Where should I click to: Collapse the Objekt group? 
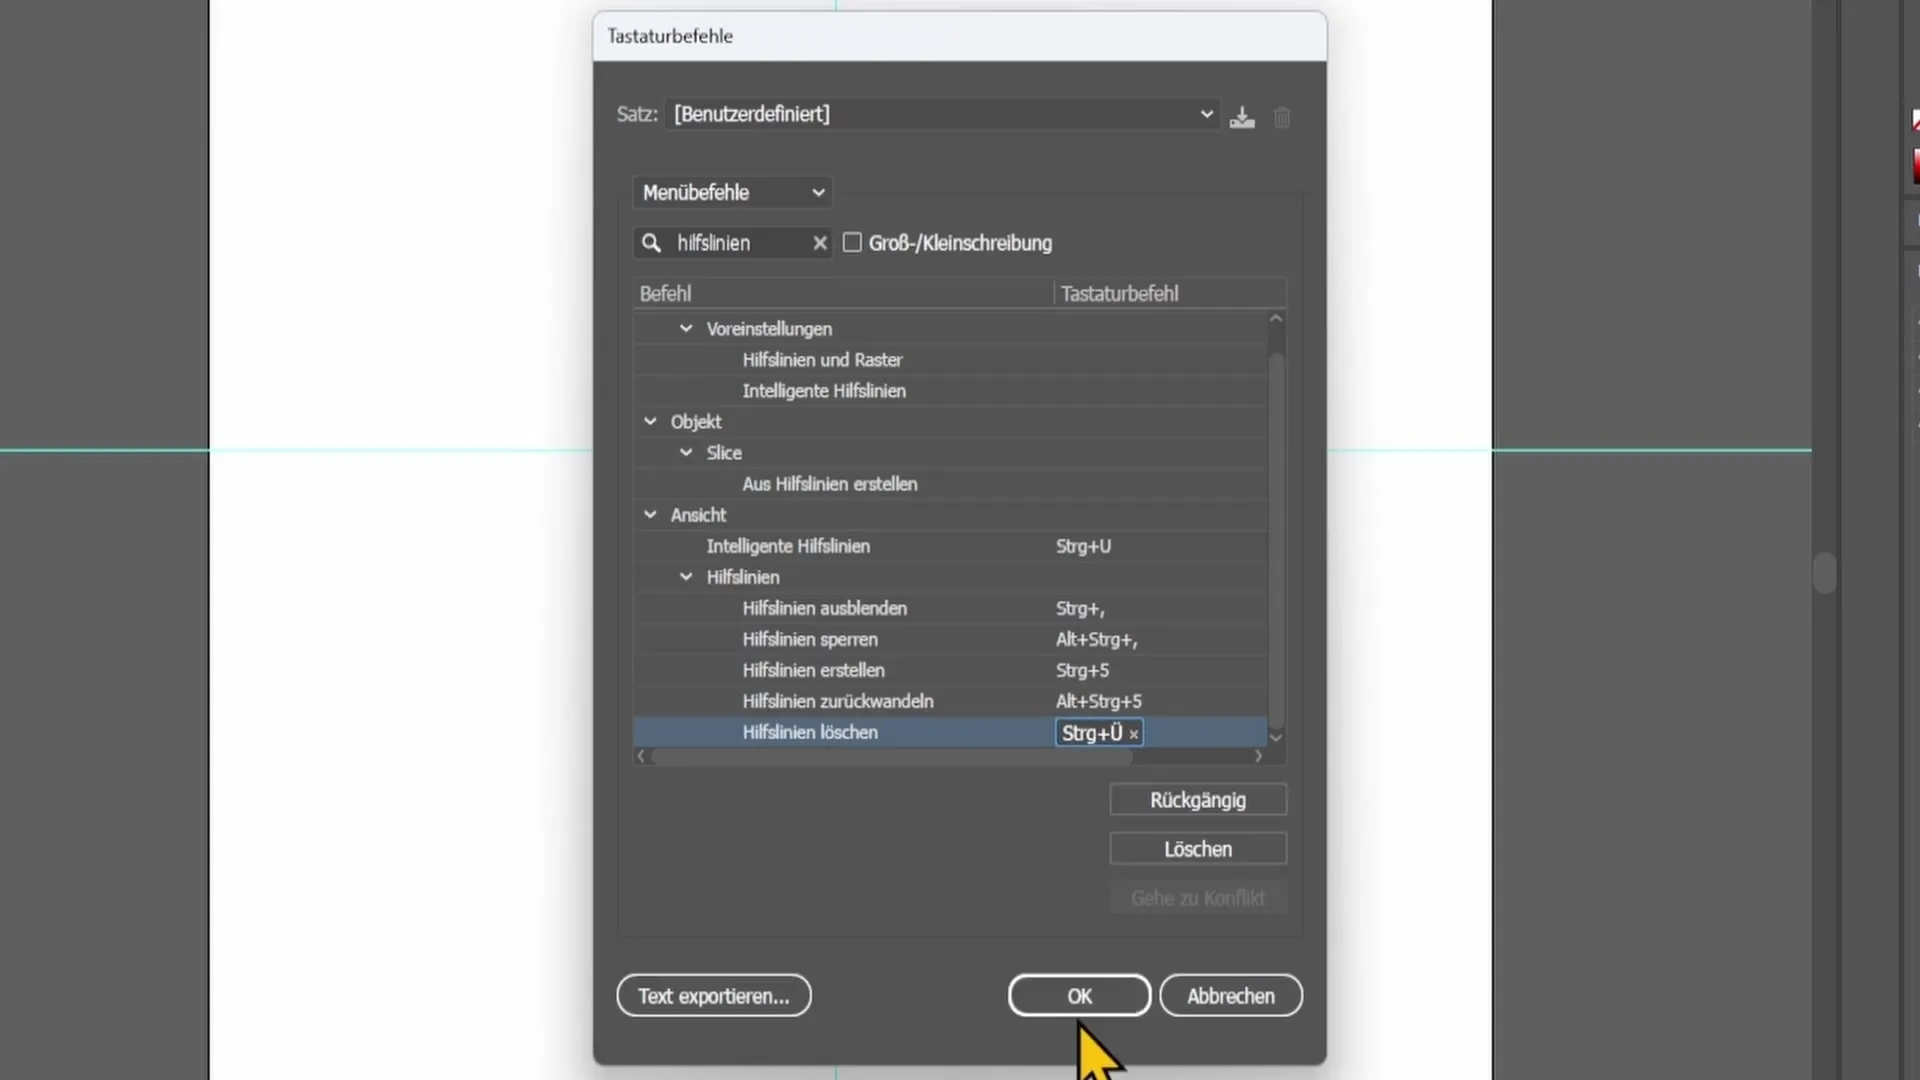coord(650,421)
